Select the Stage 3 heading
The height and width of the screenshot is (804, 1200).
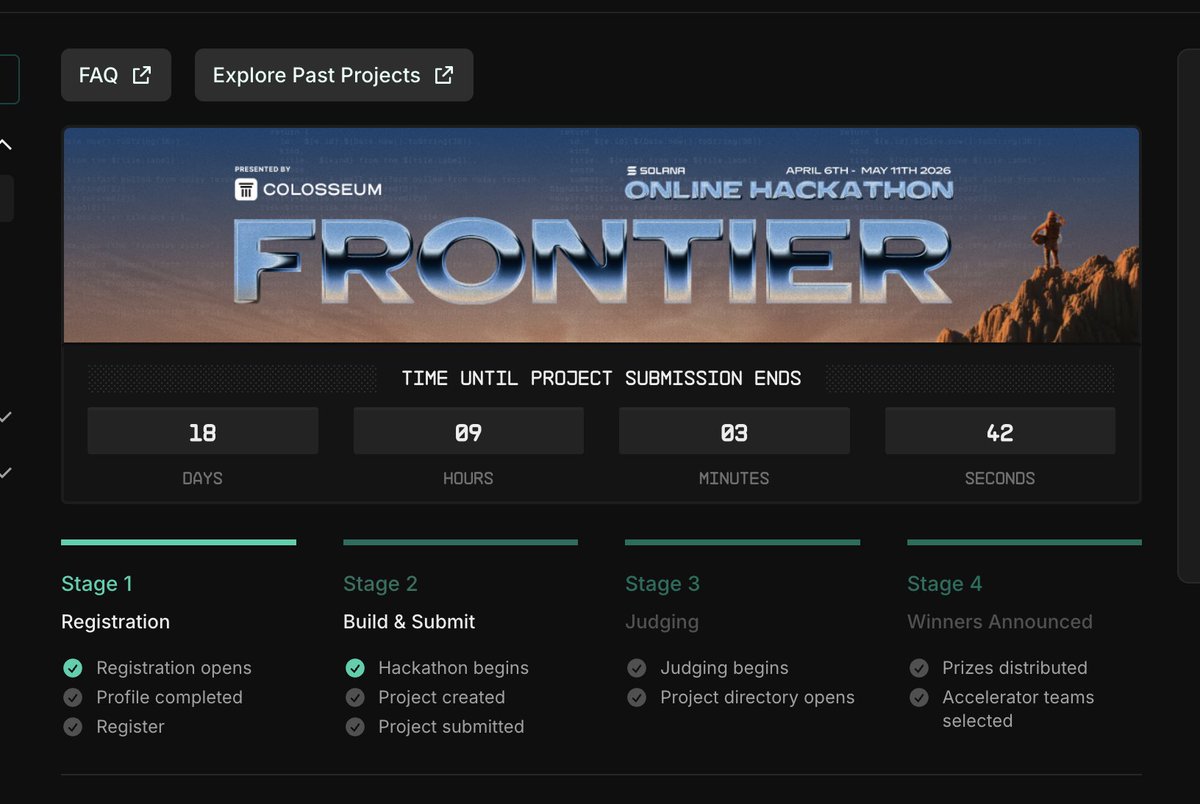click(x=662, y=584)
